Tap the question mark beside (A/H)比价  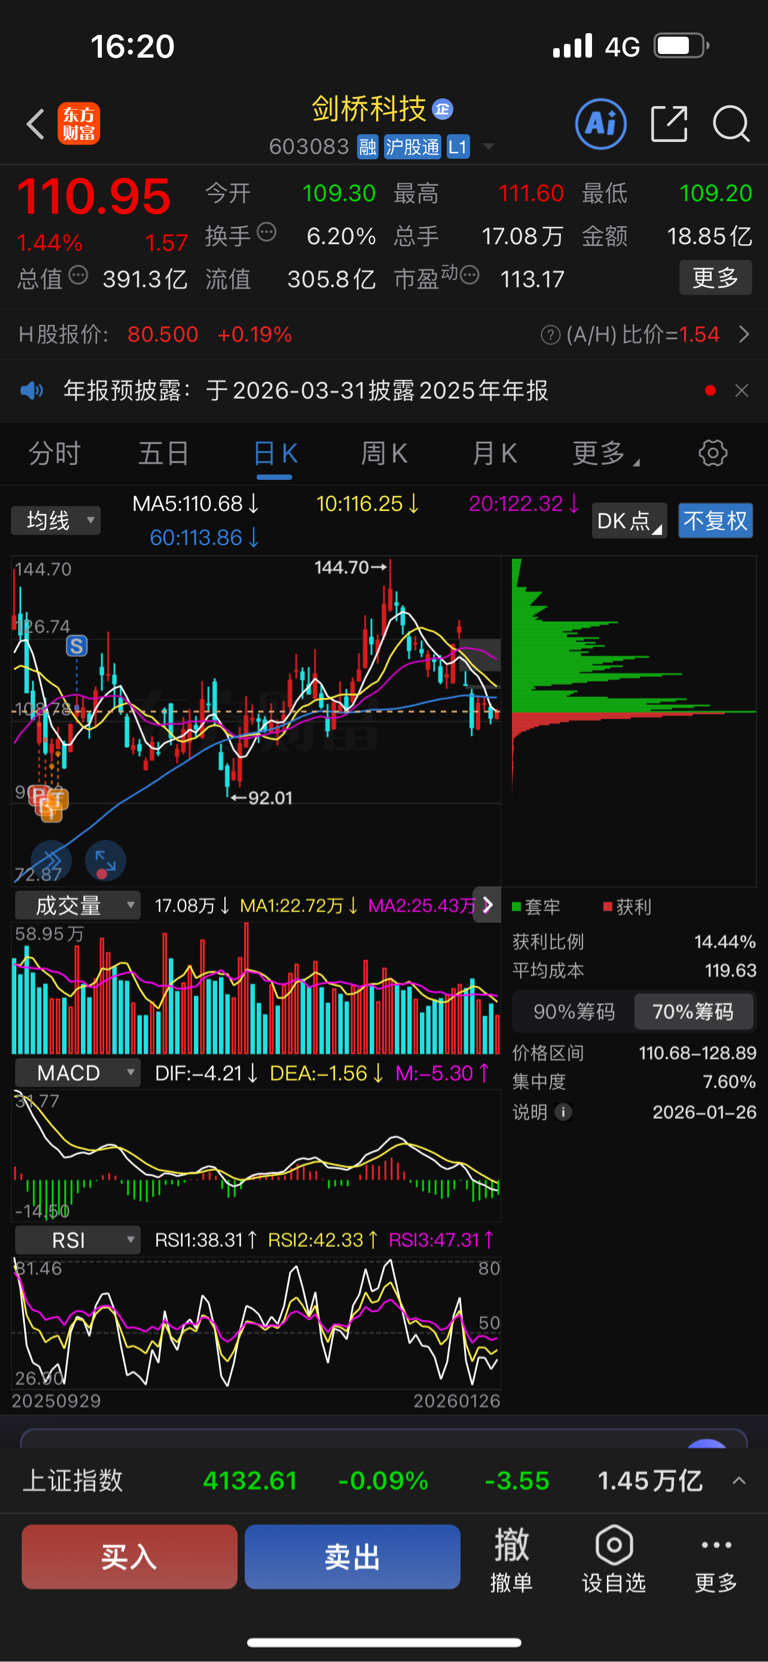tap(550, 335)
